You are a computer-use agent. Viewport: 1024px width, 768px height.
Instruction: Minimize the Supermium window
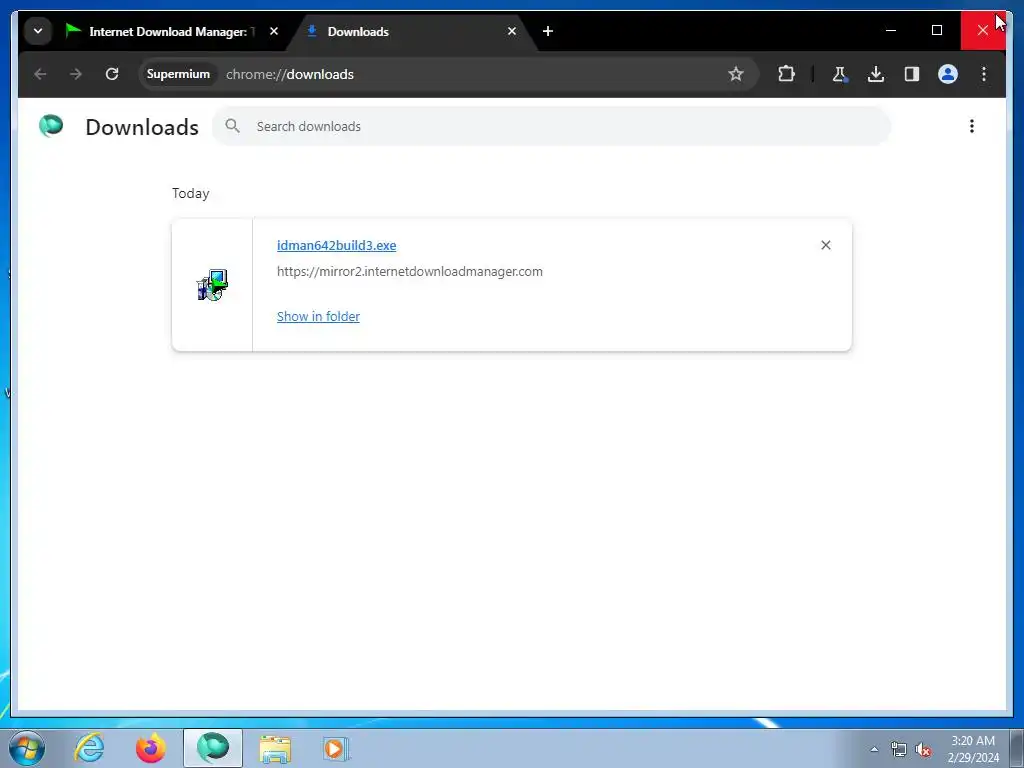click(x=891, y=30)
